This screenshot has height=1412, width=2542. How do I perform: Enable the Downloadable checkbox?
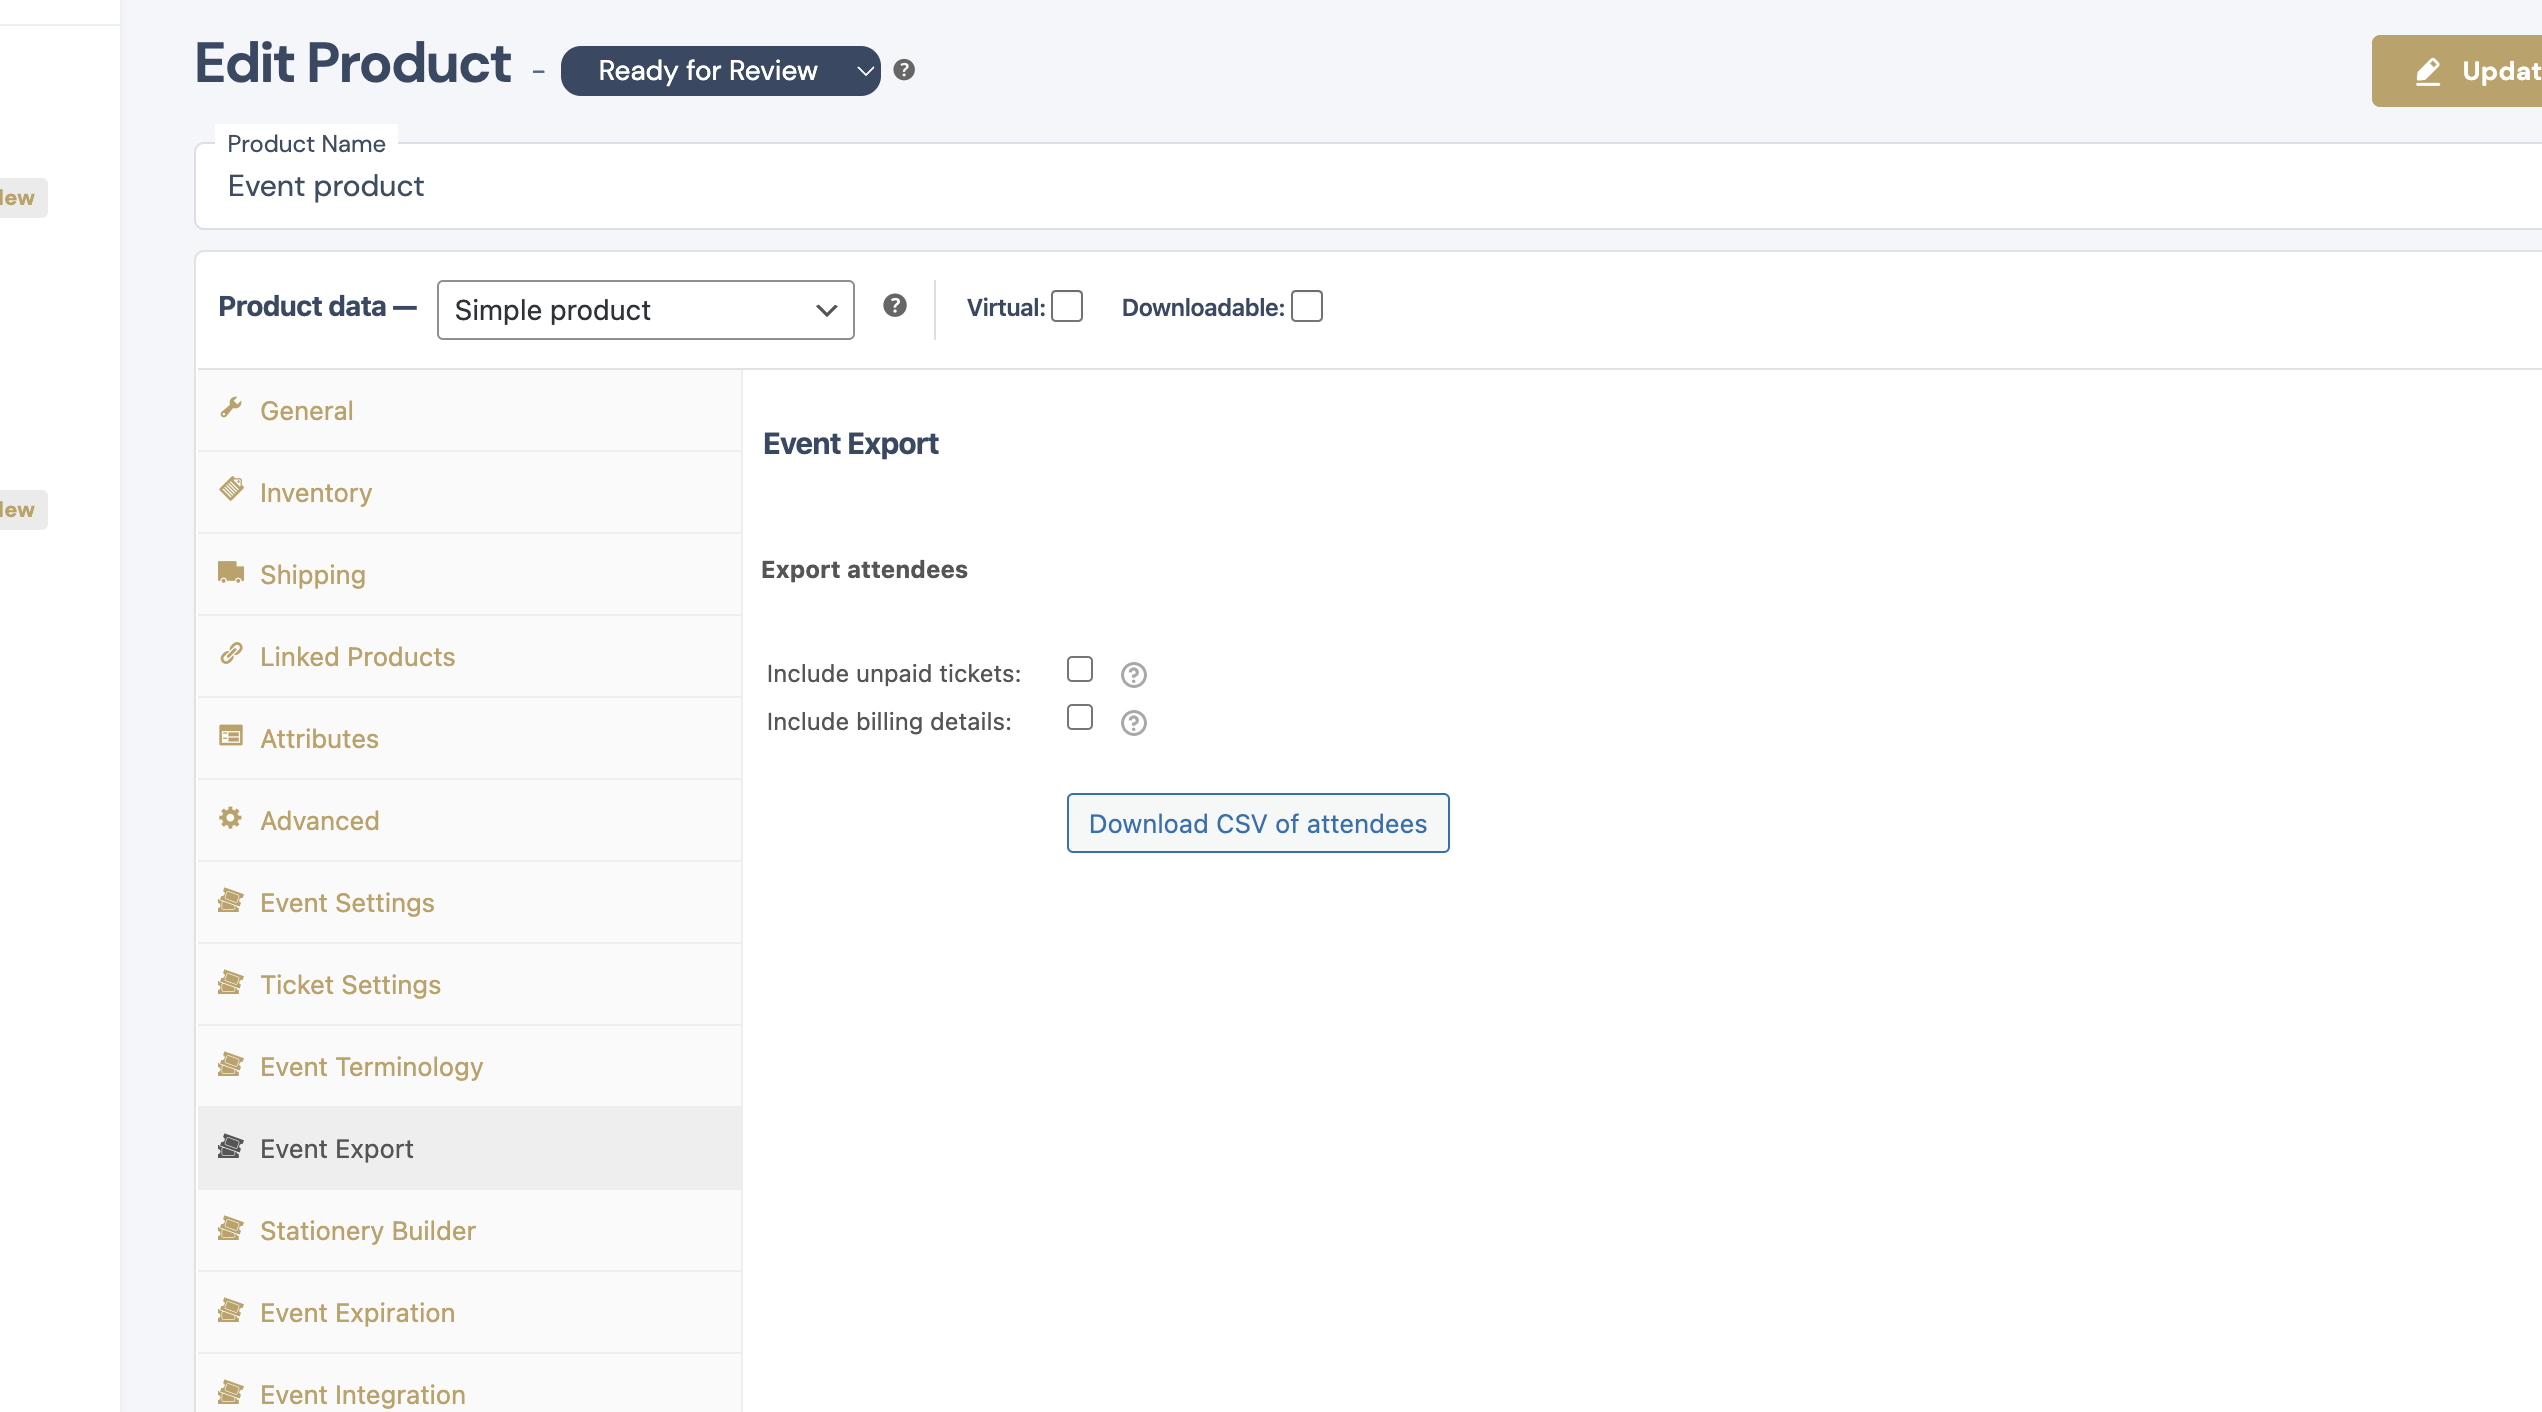(x=1307, y=306)
